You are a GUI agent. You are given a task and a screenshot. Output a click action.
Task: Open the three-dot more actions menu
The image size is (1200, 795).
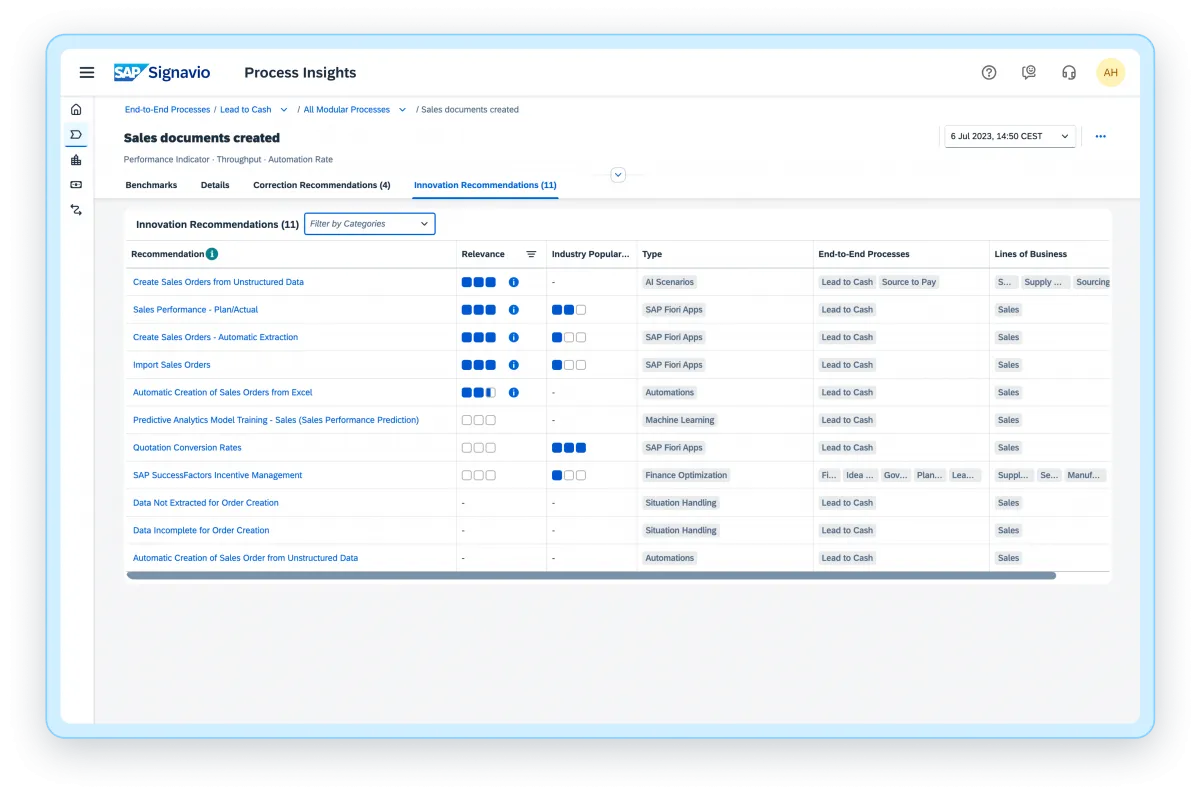pos(1101,136)
